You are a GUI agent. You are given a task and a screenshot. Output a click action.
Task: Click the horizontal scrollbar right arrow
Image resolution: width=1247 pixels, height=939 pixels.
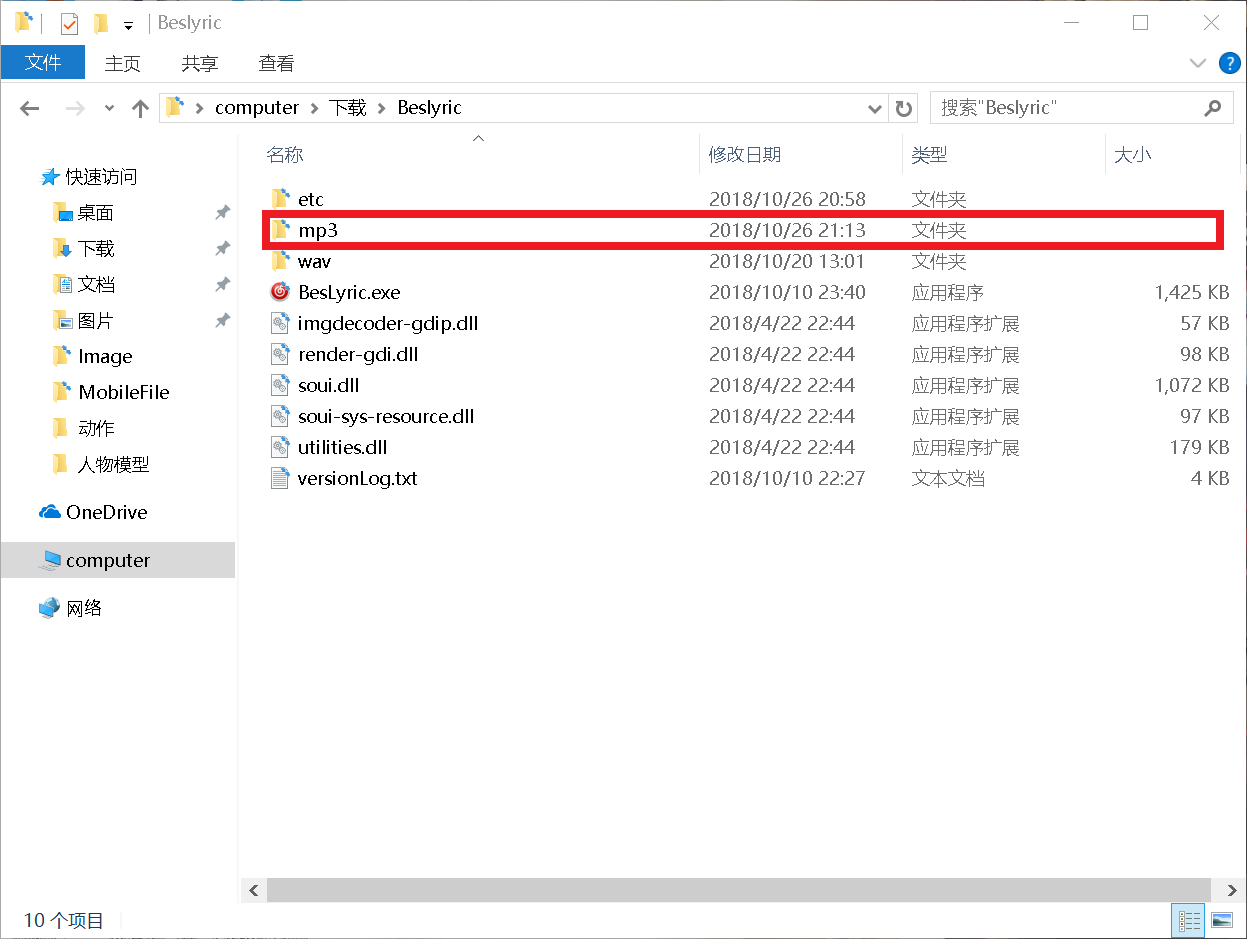(1230, 890)
